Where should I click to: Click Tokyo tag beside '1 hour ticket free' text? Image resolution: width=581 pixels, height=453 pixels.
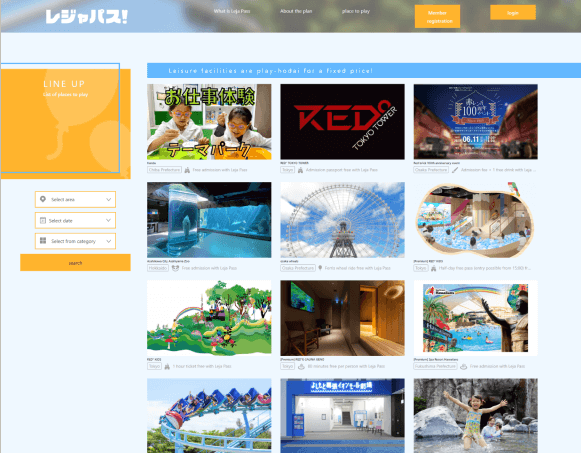tap(154, 366)
